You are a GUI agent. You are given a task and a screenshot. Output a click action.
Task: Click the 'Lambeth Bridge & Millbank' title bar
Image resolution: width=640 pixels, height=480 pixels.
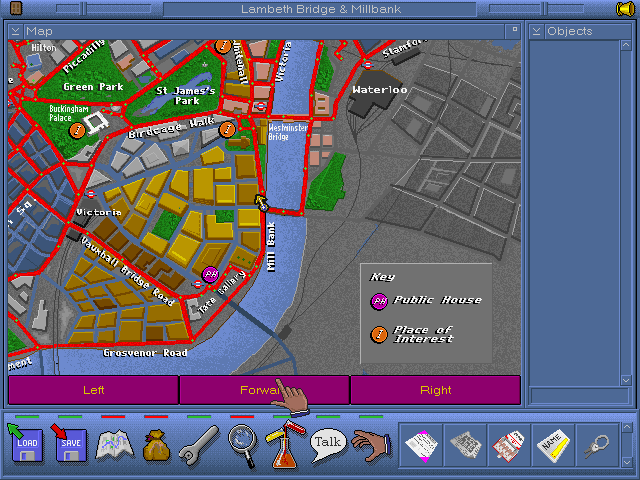click(x=320, y=9)
